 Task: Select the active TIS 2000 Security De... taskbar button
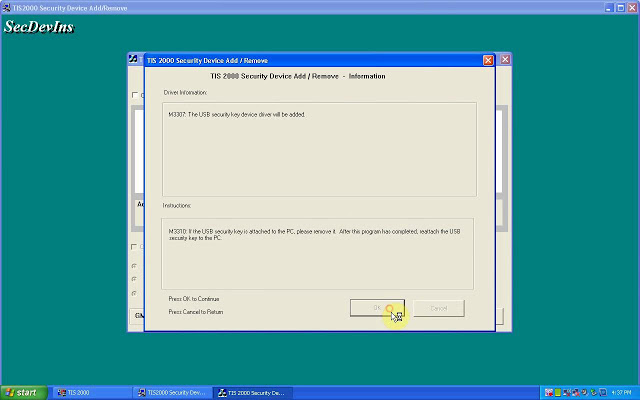tap(253, 393)
